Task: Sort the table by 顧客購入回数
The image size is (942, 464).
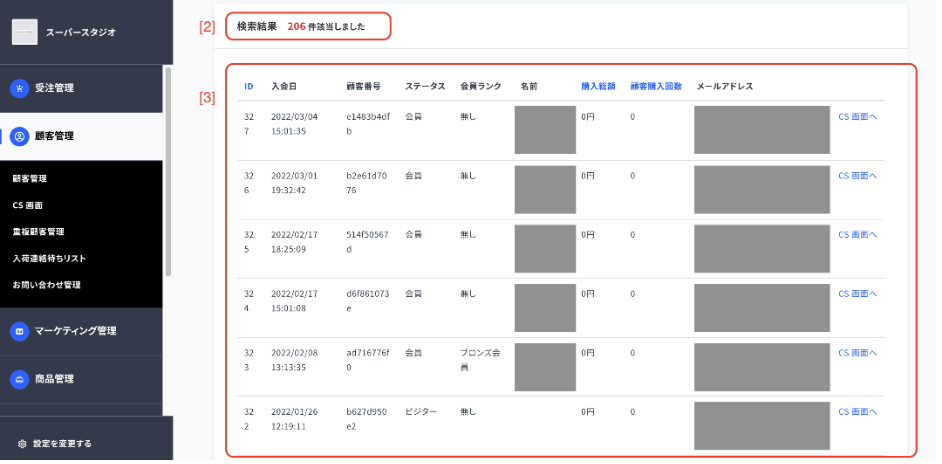Action: click(656, 86)
